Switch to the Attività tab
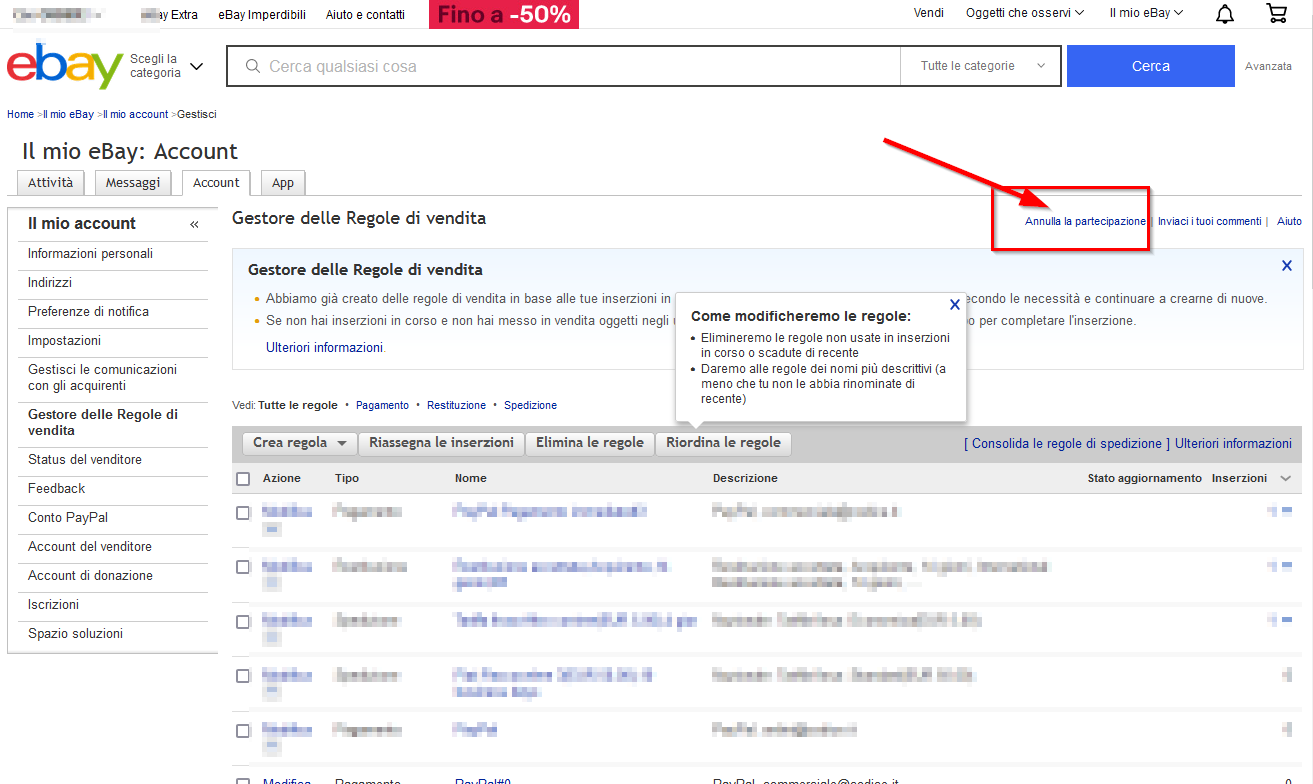The height and width of the screenshot is (784, 1313). [50, 183]
